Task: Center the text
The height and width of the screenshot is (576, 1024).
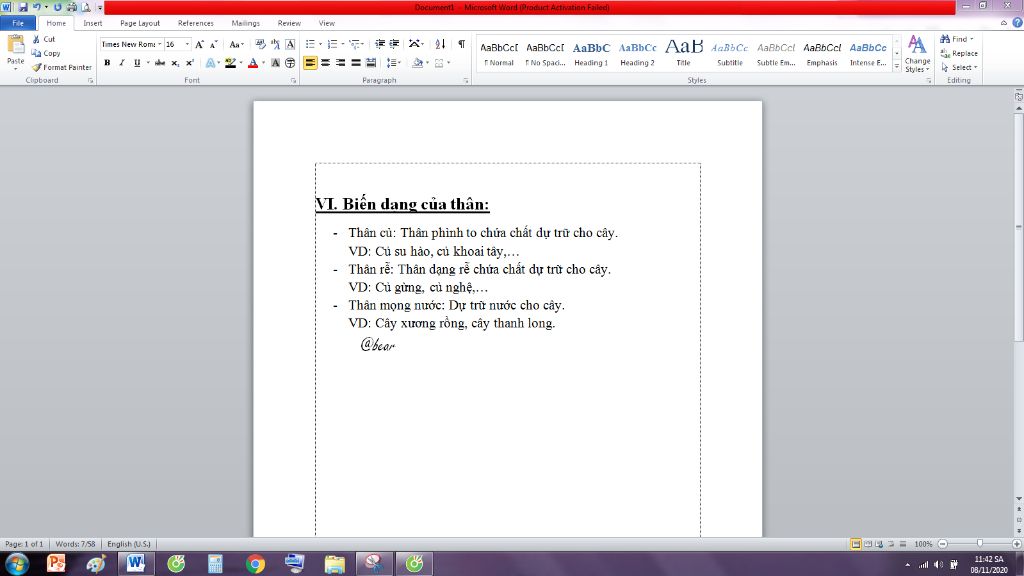Action: point(325,63)
